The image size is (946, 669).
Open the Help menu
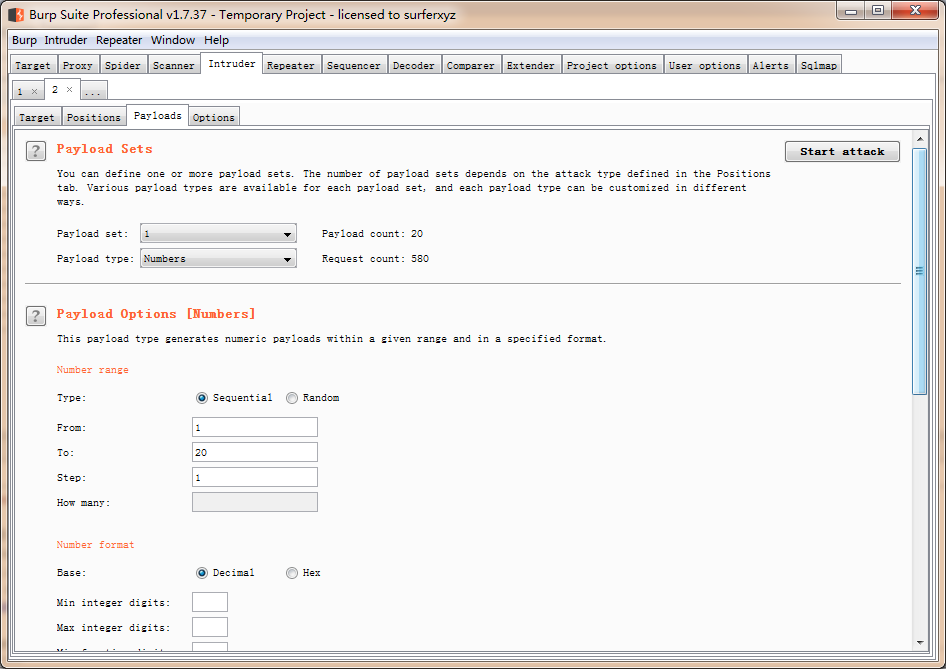click(x=216, y=40)
